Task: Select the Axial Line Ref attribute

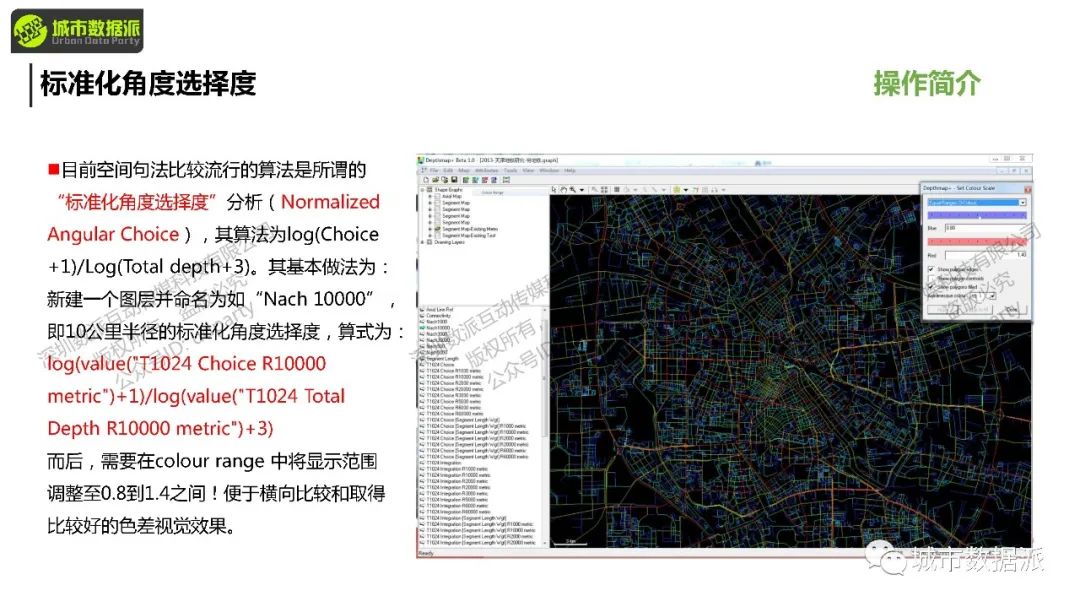Action: [439, 309]
